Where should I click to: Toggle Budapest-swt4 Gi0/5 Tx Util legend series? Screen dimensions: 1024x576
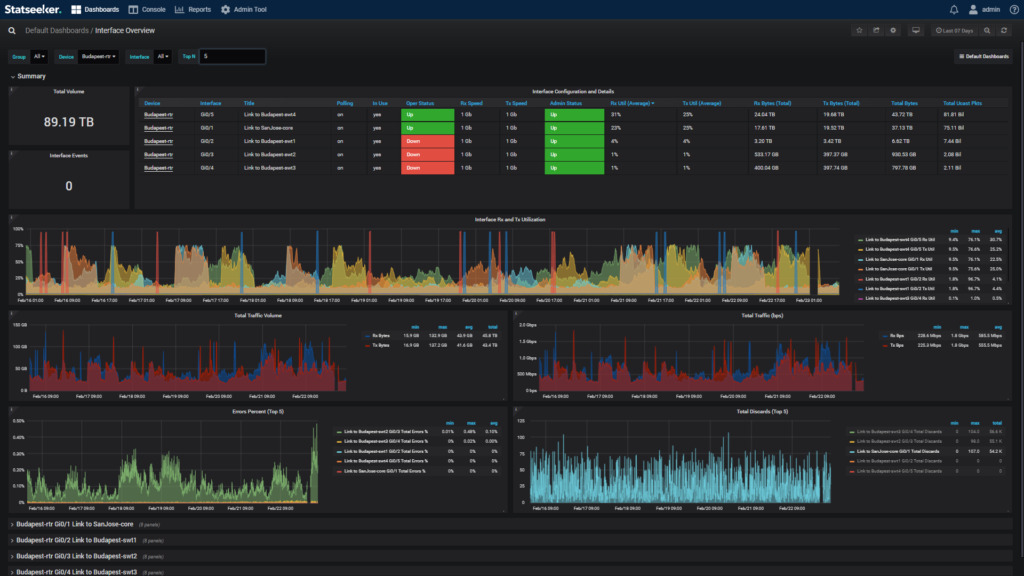[x=900, y=249]
